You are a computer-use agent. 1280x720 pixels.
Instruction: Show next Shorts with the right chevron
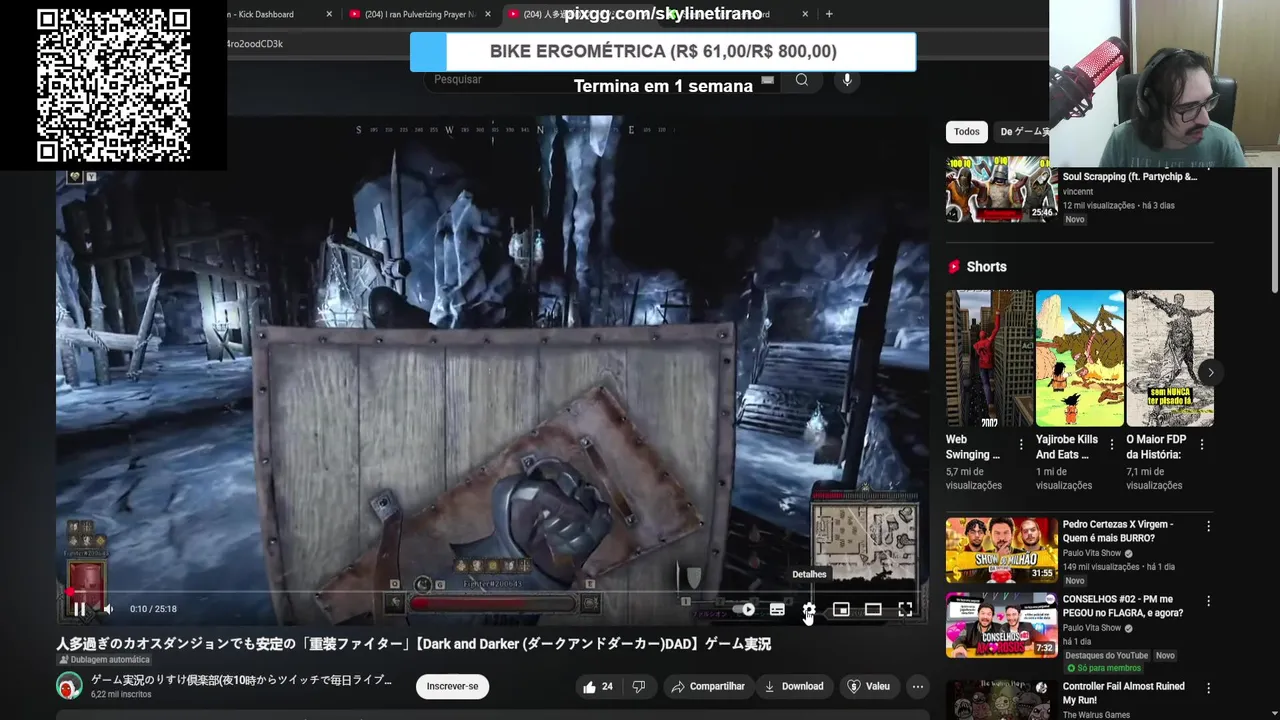(x=1210, y=373)
